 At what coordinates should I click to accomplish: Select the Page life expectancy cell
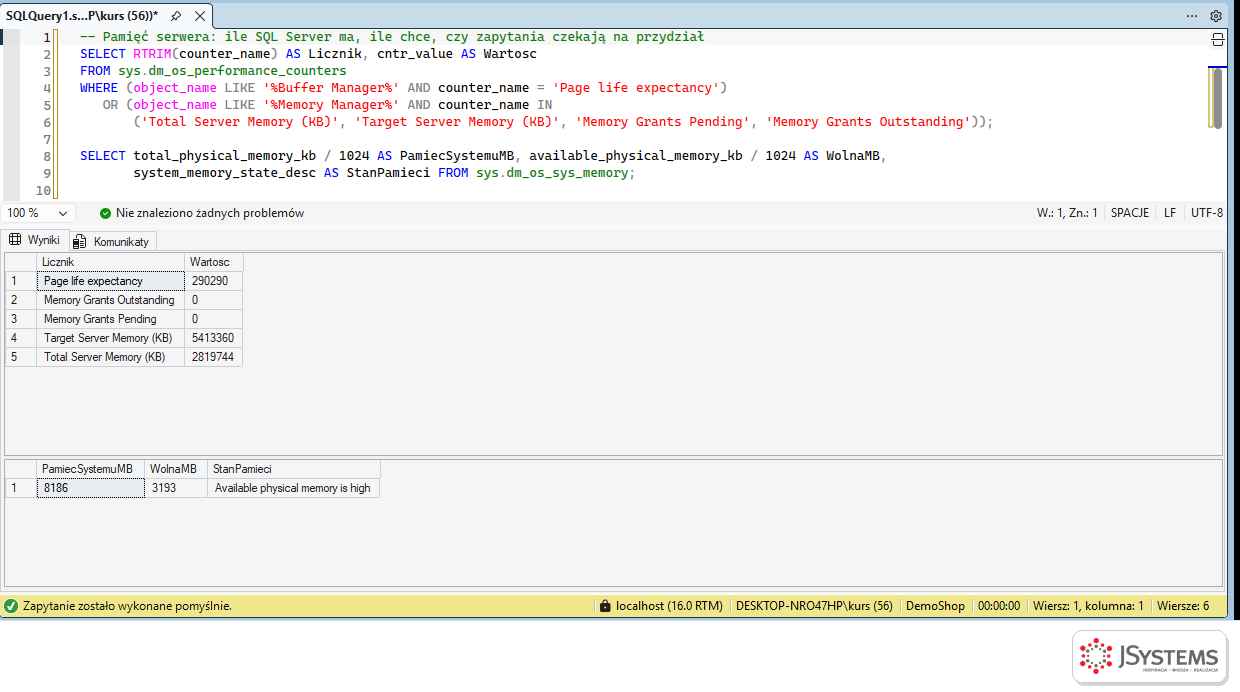point(110,281)
